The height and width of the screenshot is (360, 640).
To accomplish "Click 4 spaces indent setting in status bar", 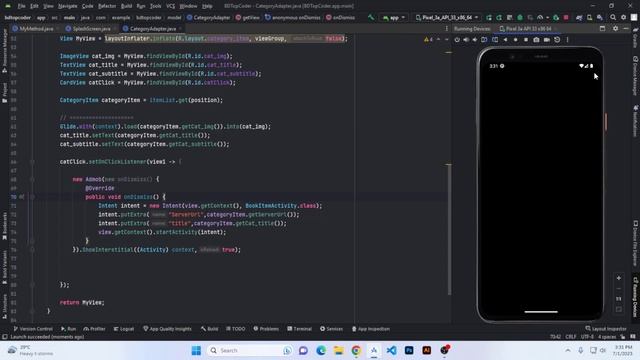I will click(x=607, y=337).
